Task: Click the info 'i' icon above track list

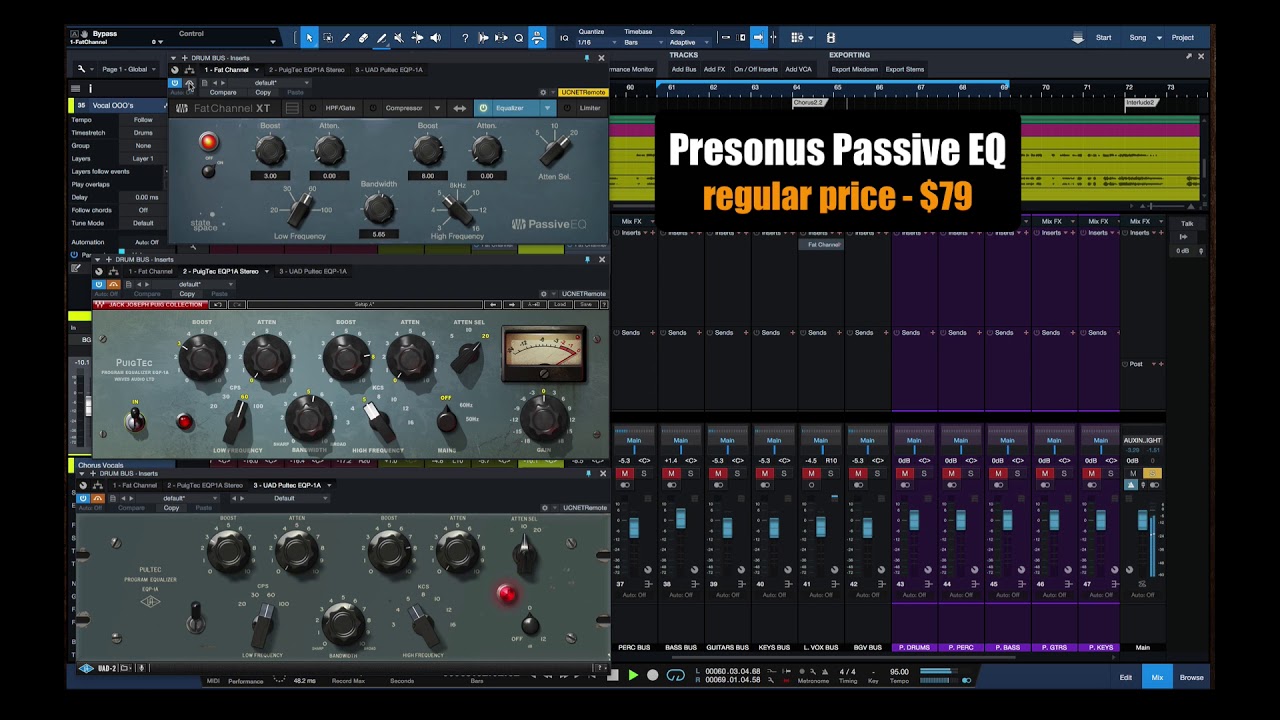Action: 90,88
